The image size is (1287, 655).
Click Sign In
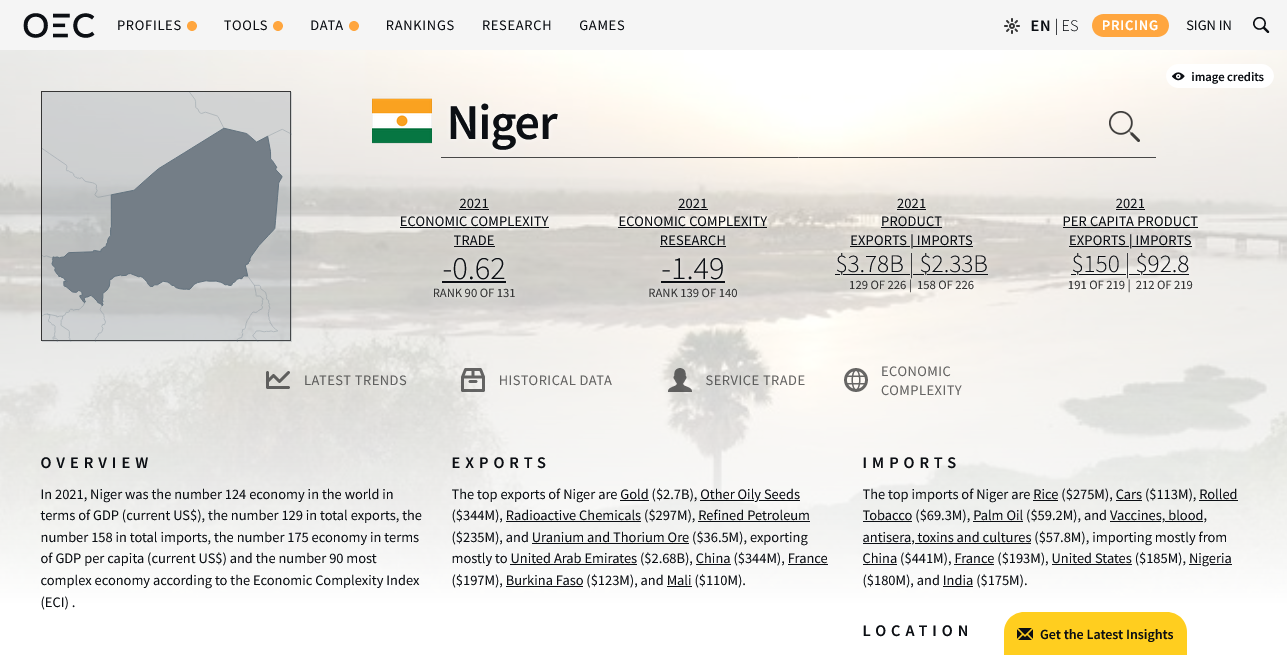(x=1209, y=26)
